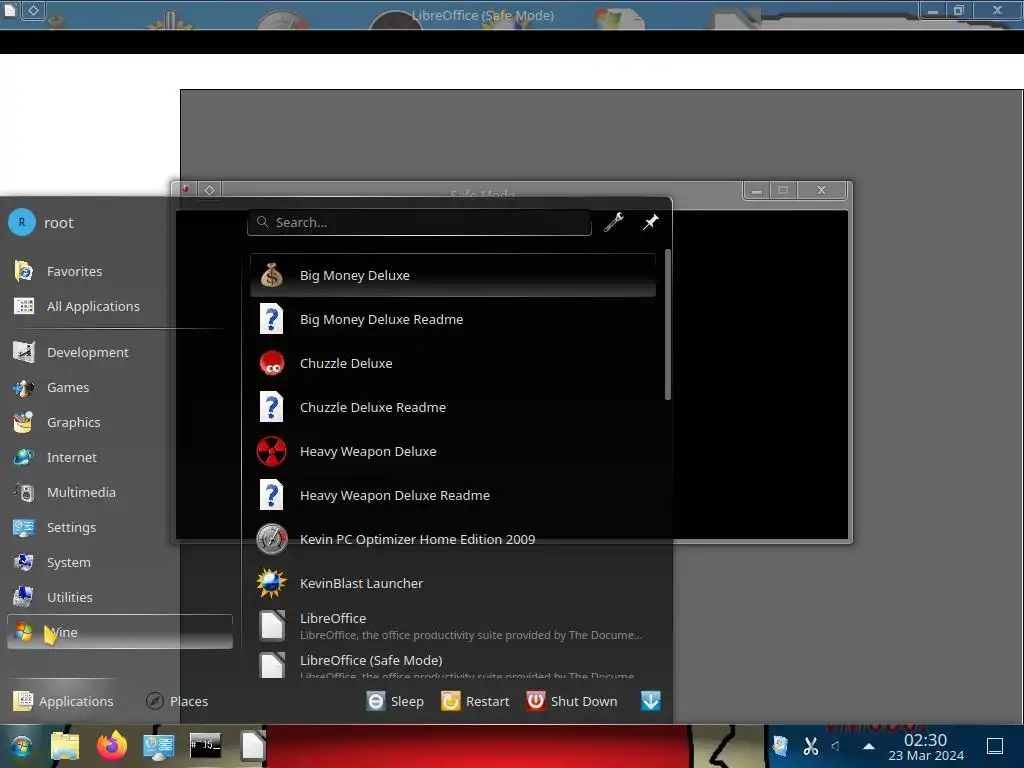The height and width of the screenshot is (768, 1024).
Task: Open the Settings category
Action: pyautogui.click(x=120, y=527)
